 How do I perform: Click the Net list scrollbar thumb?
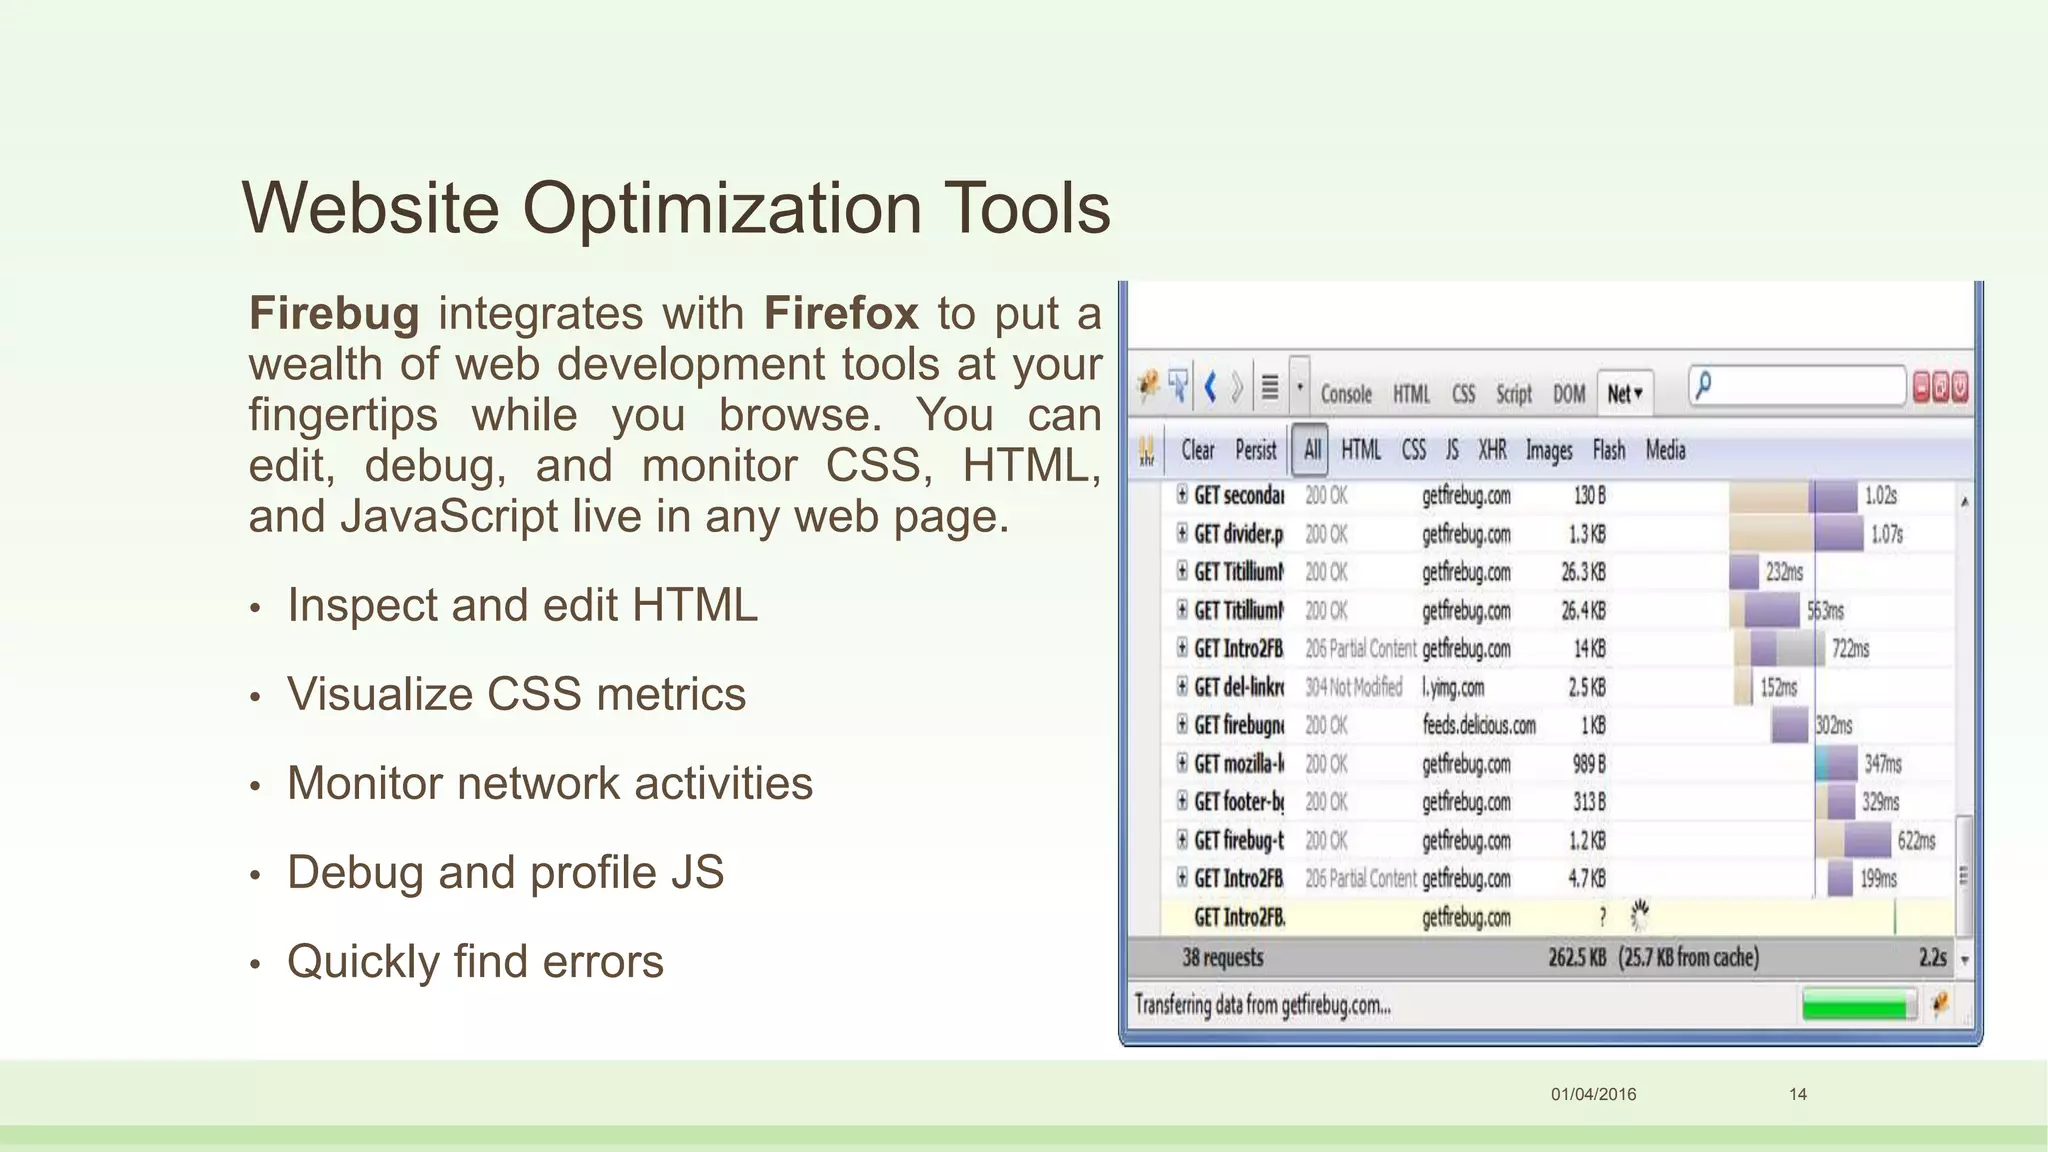click(1964, 876)
